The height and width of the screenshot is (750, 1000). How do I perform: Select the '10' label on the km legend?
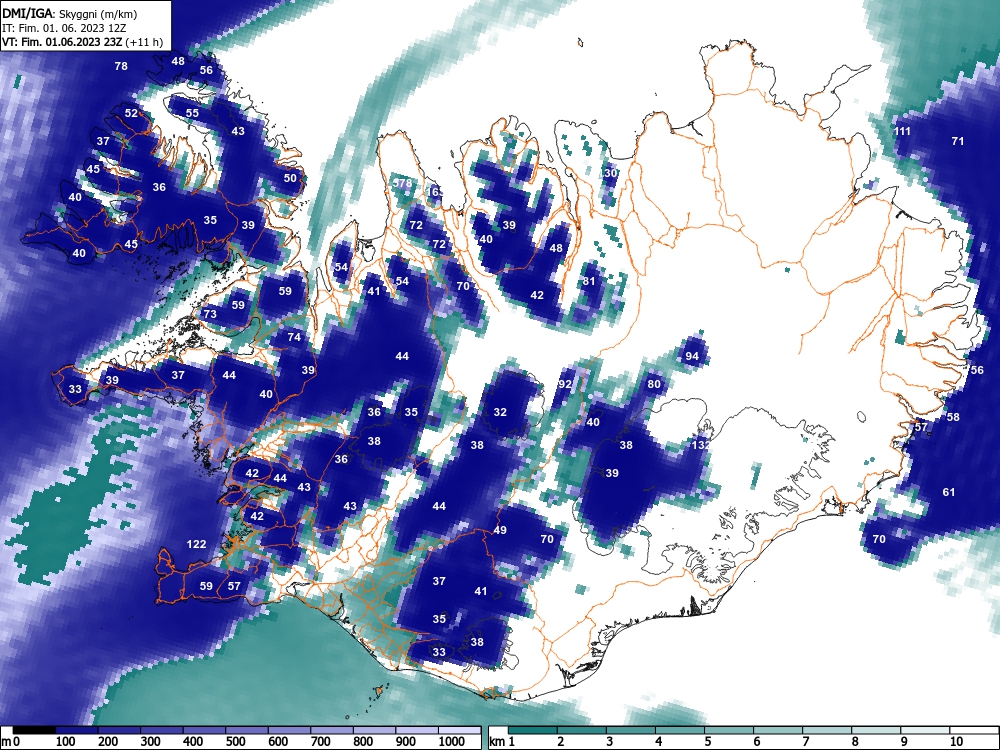(x=956, y=741)
